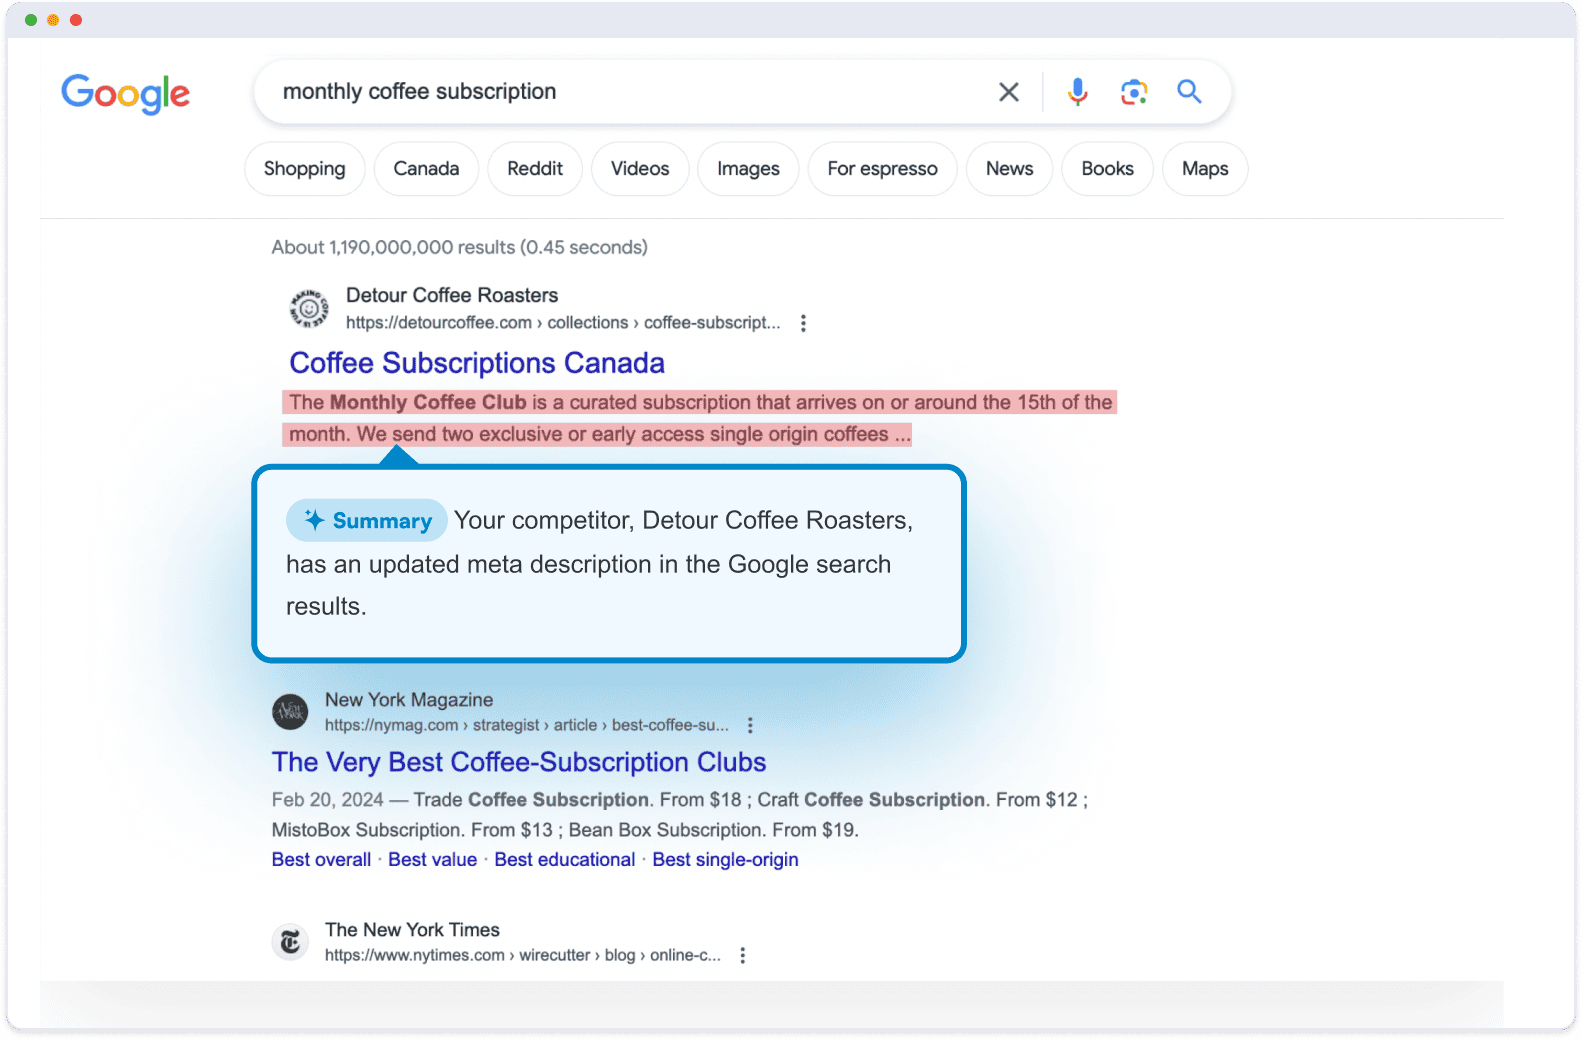Click the green window control dot
Viewport: 1582px width, 1040px height.
(31, 20)
